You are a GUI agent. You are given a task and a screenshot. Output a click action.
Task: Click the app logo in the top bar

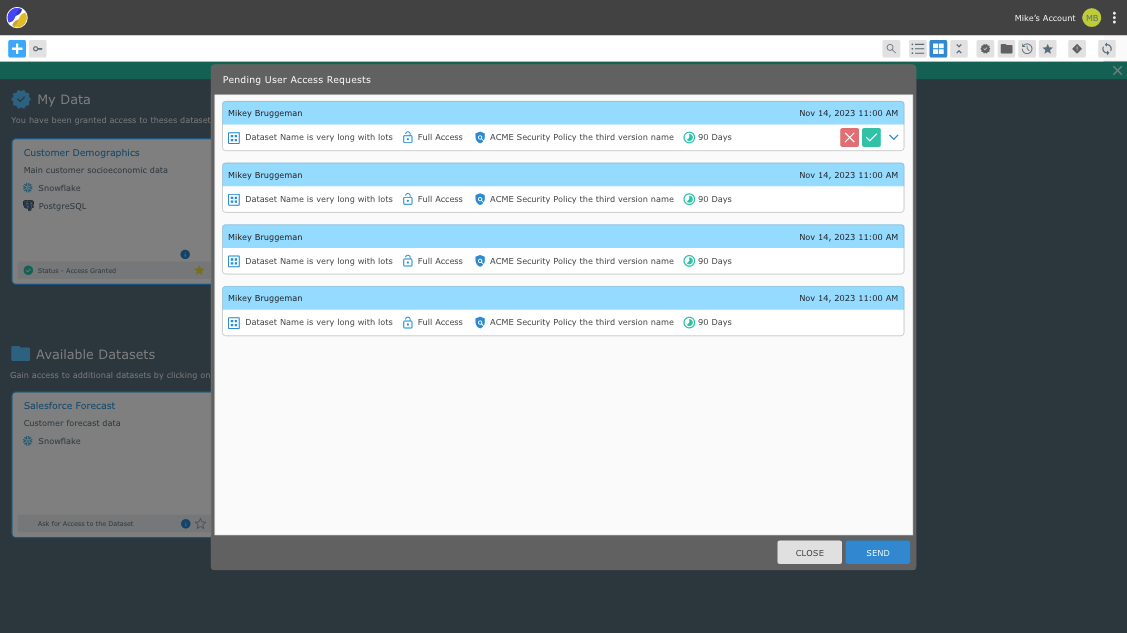click(x=17, y=17)
